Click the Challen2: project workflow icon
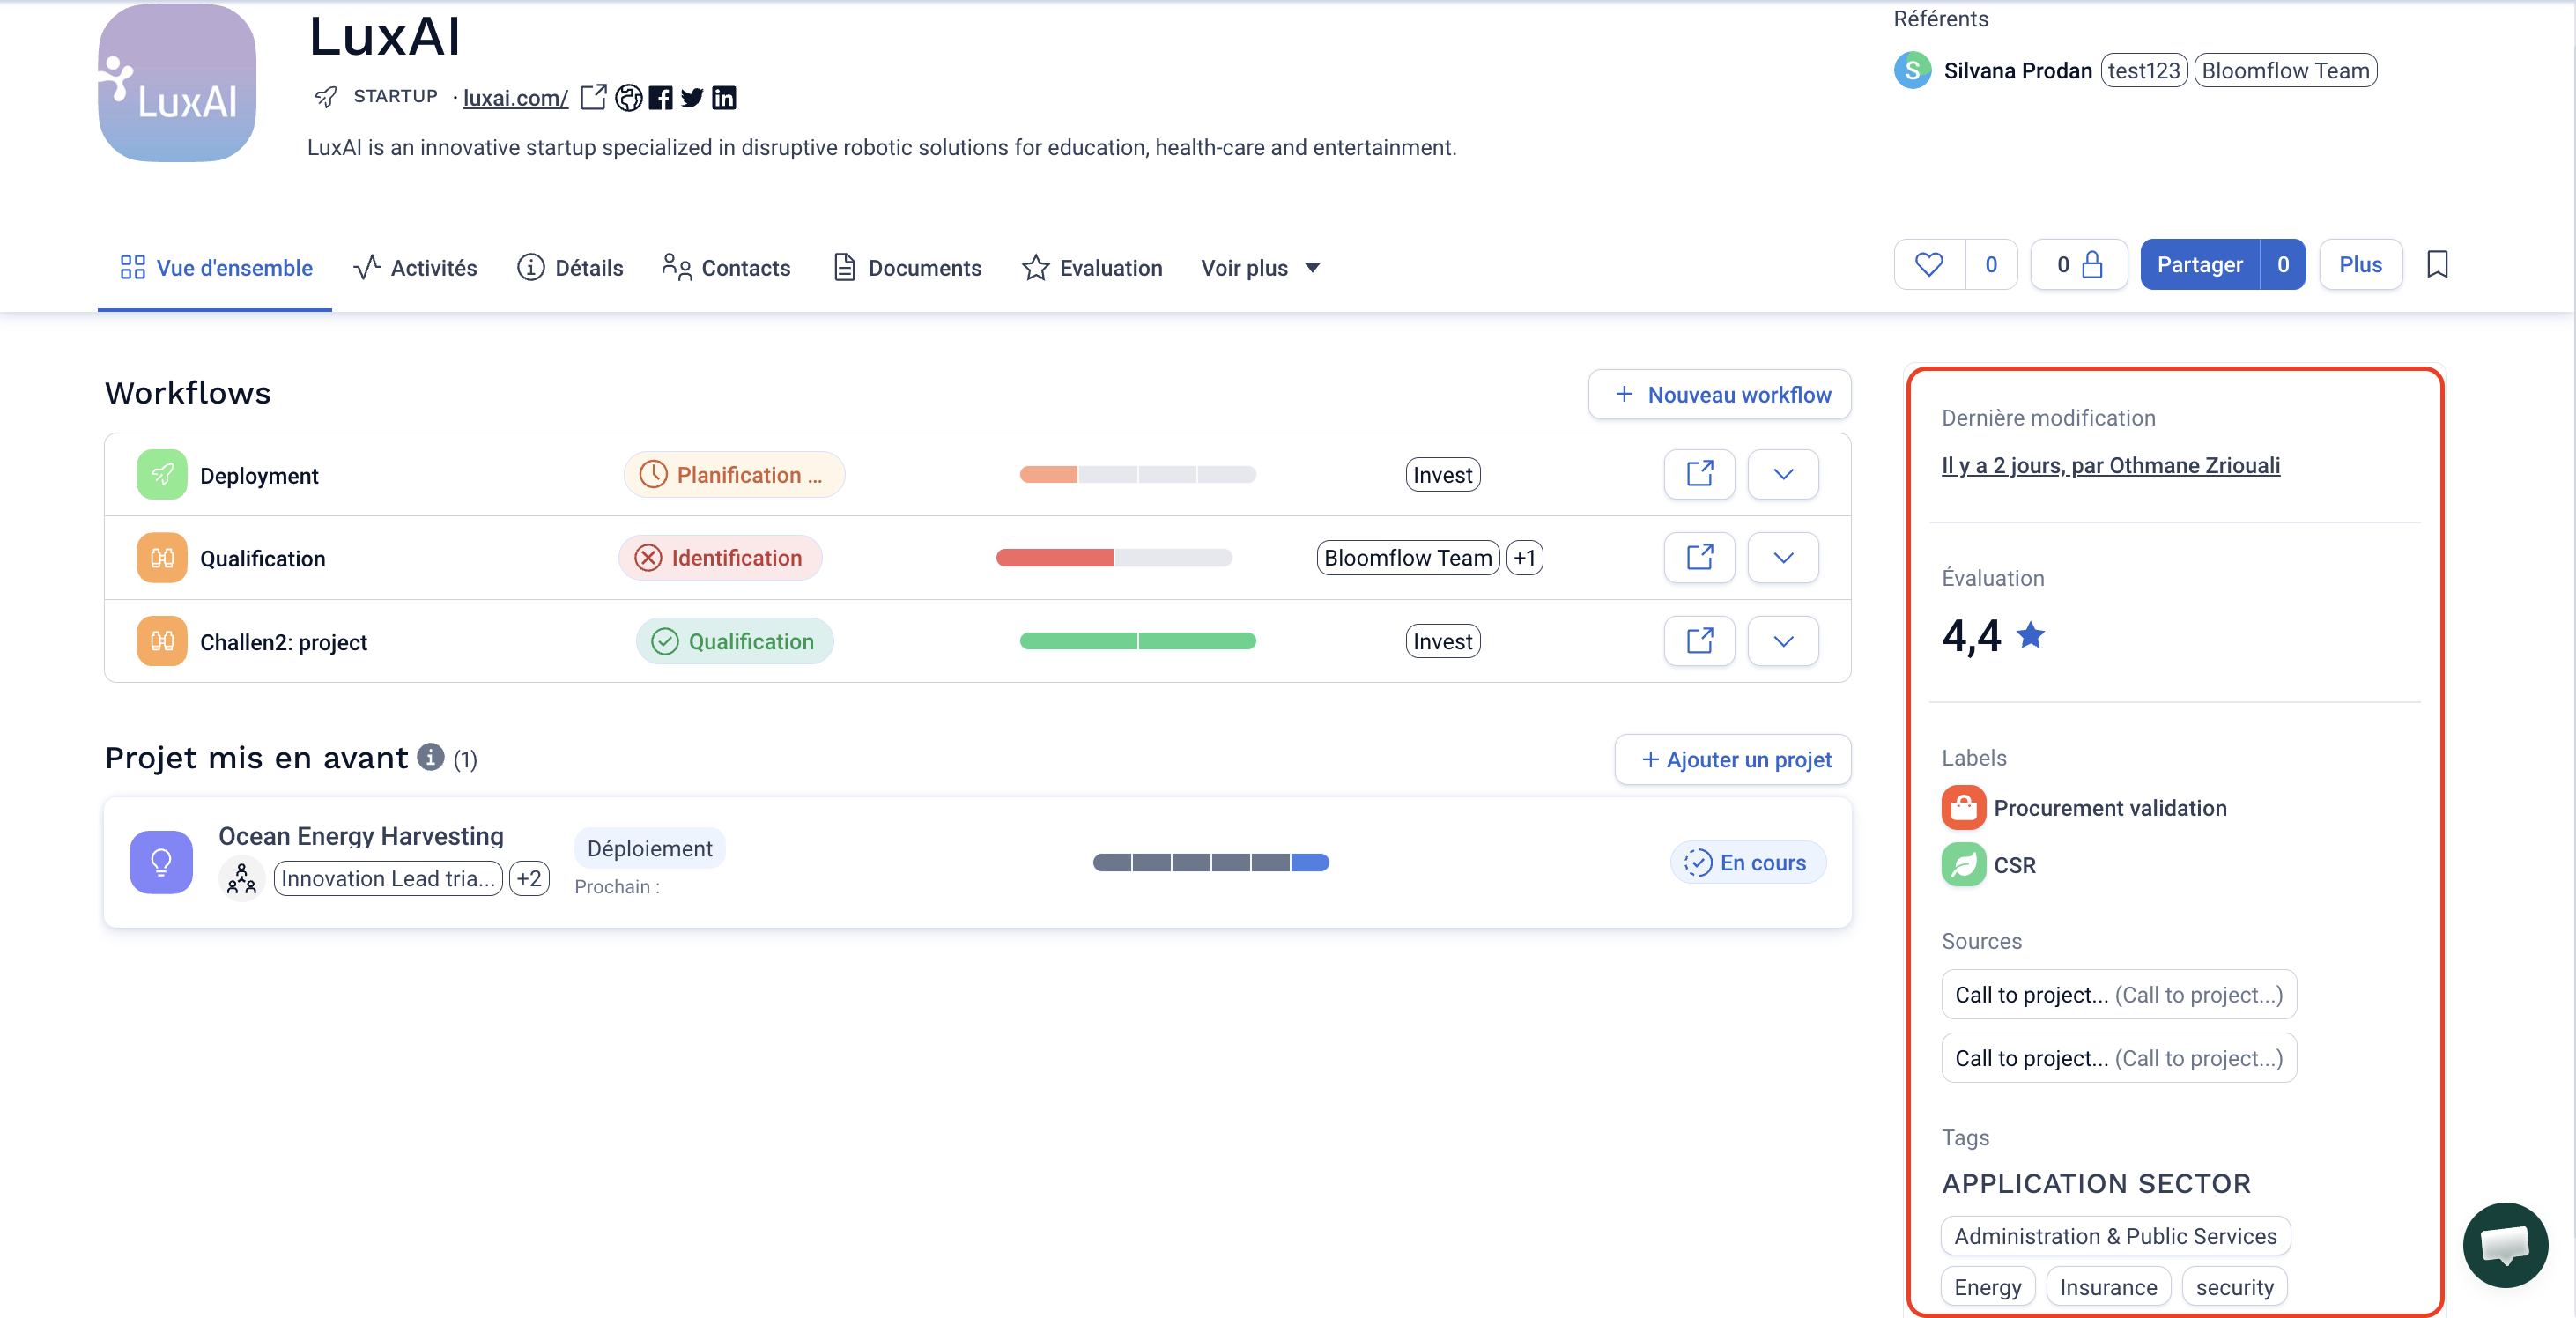Screen dimensions: 2576x1318 point(162,641)
